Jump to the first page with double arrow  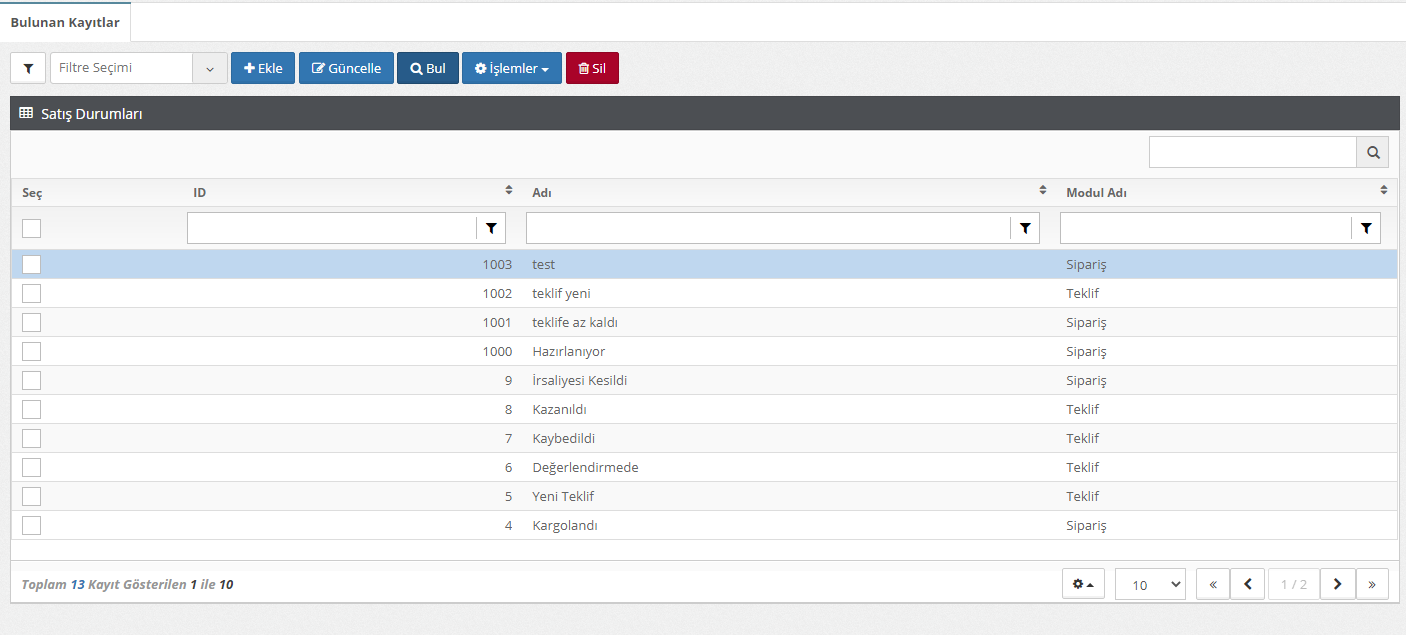click(1212, 584)
